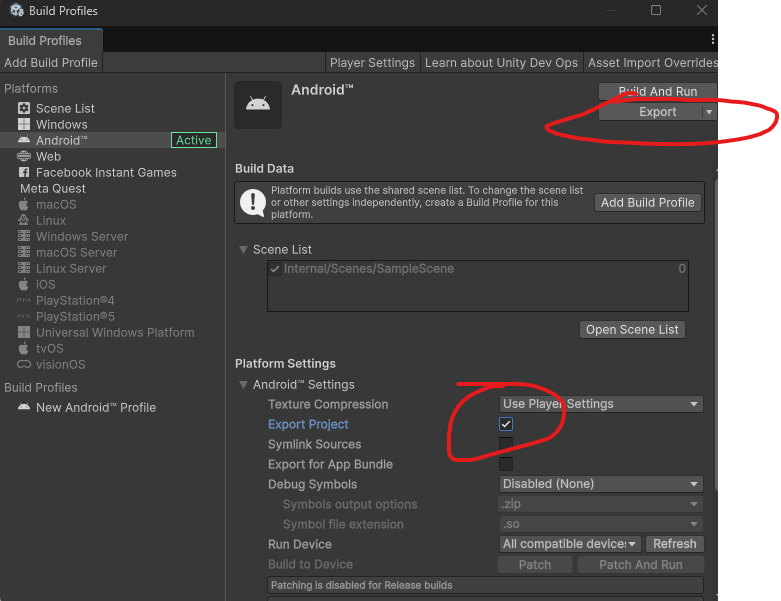Click the PlayStation 4 logo icon

(x=24, y=300)
